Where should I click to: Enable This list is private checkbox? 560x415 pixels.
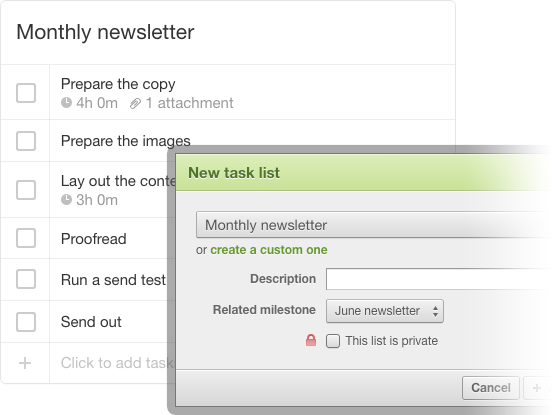[333, 341]
